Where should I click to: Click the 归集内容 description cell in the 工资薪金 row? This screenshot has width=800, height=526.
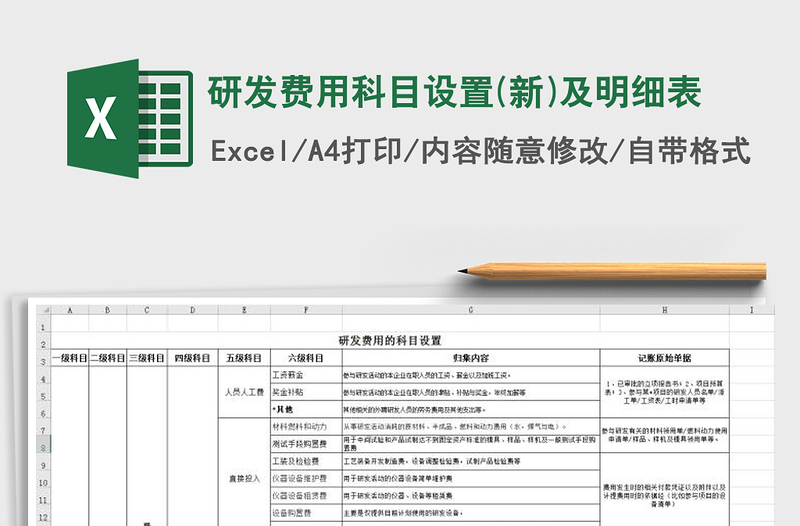[471, 375]
